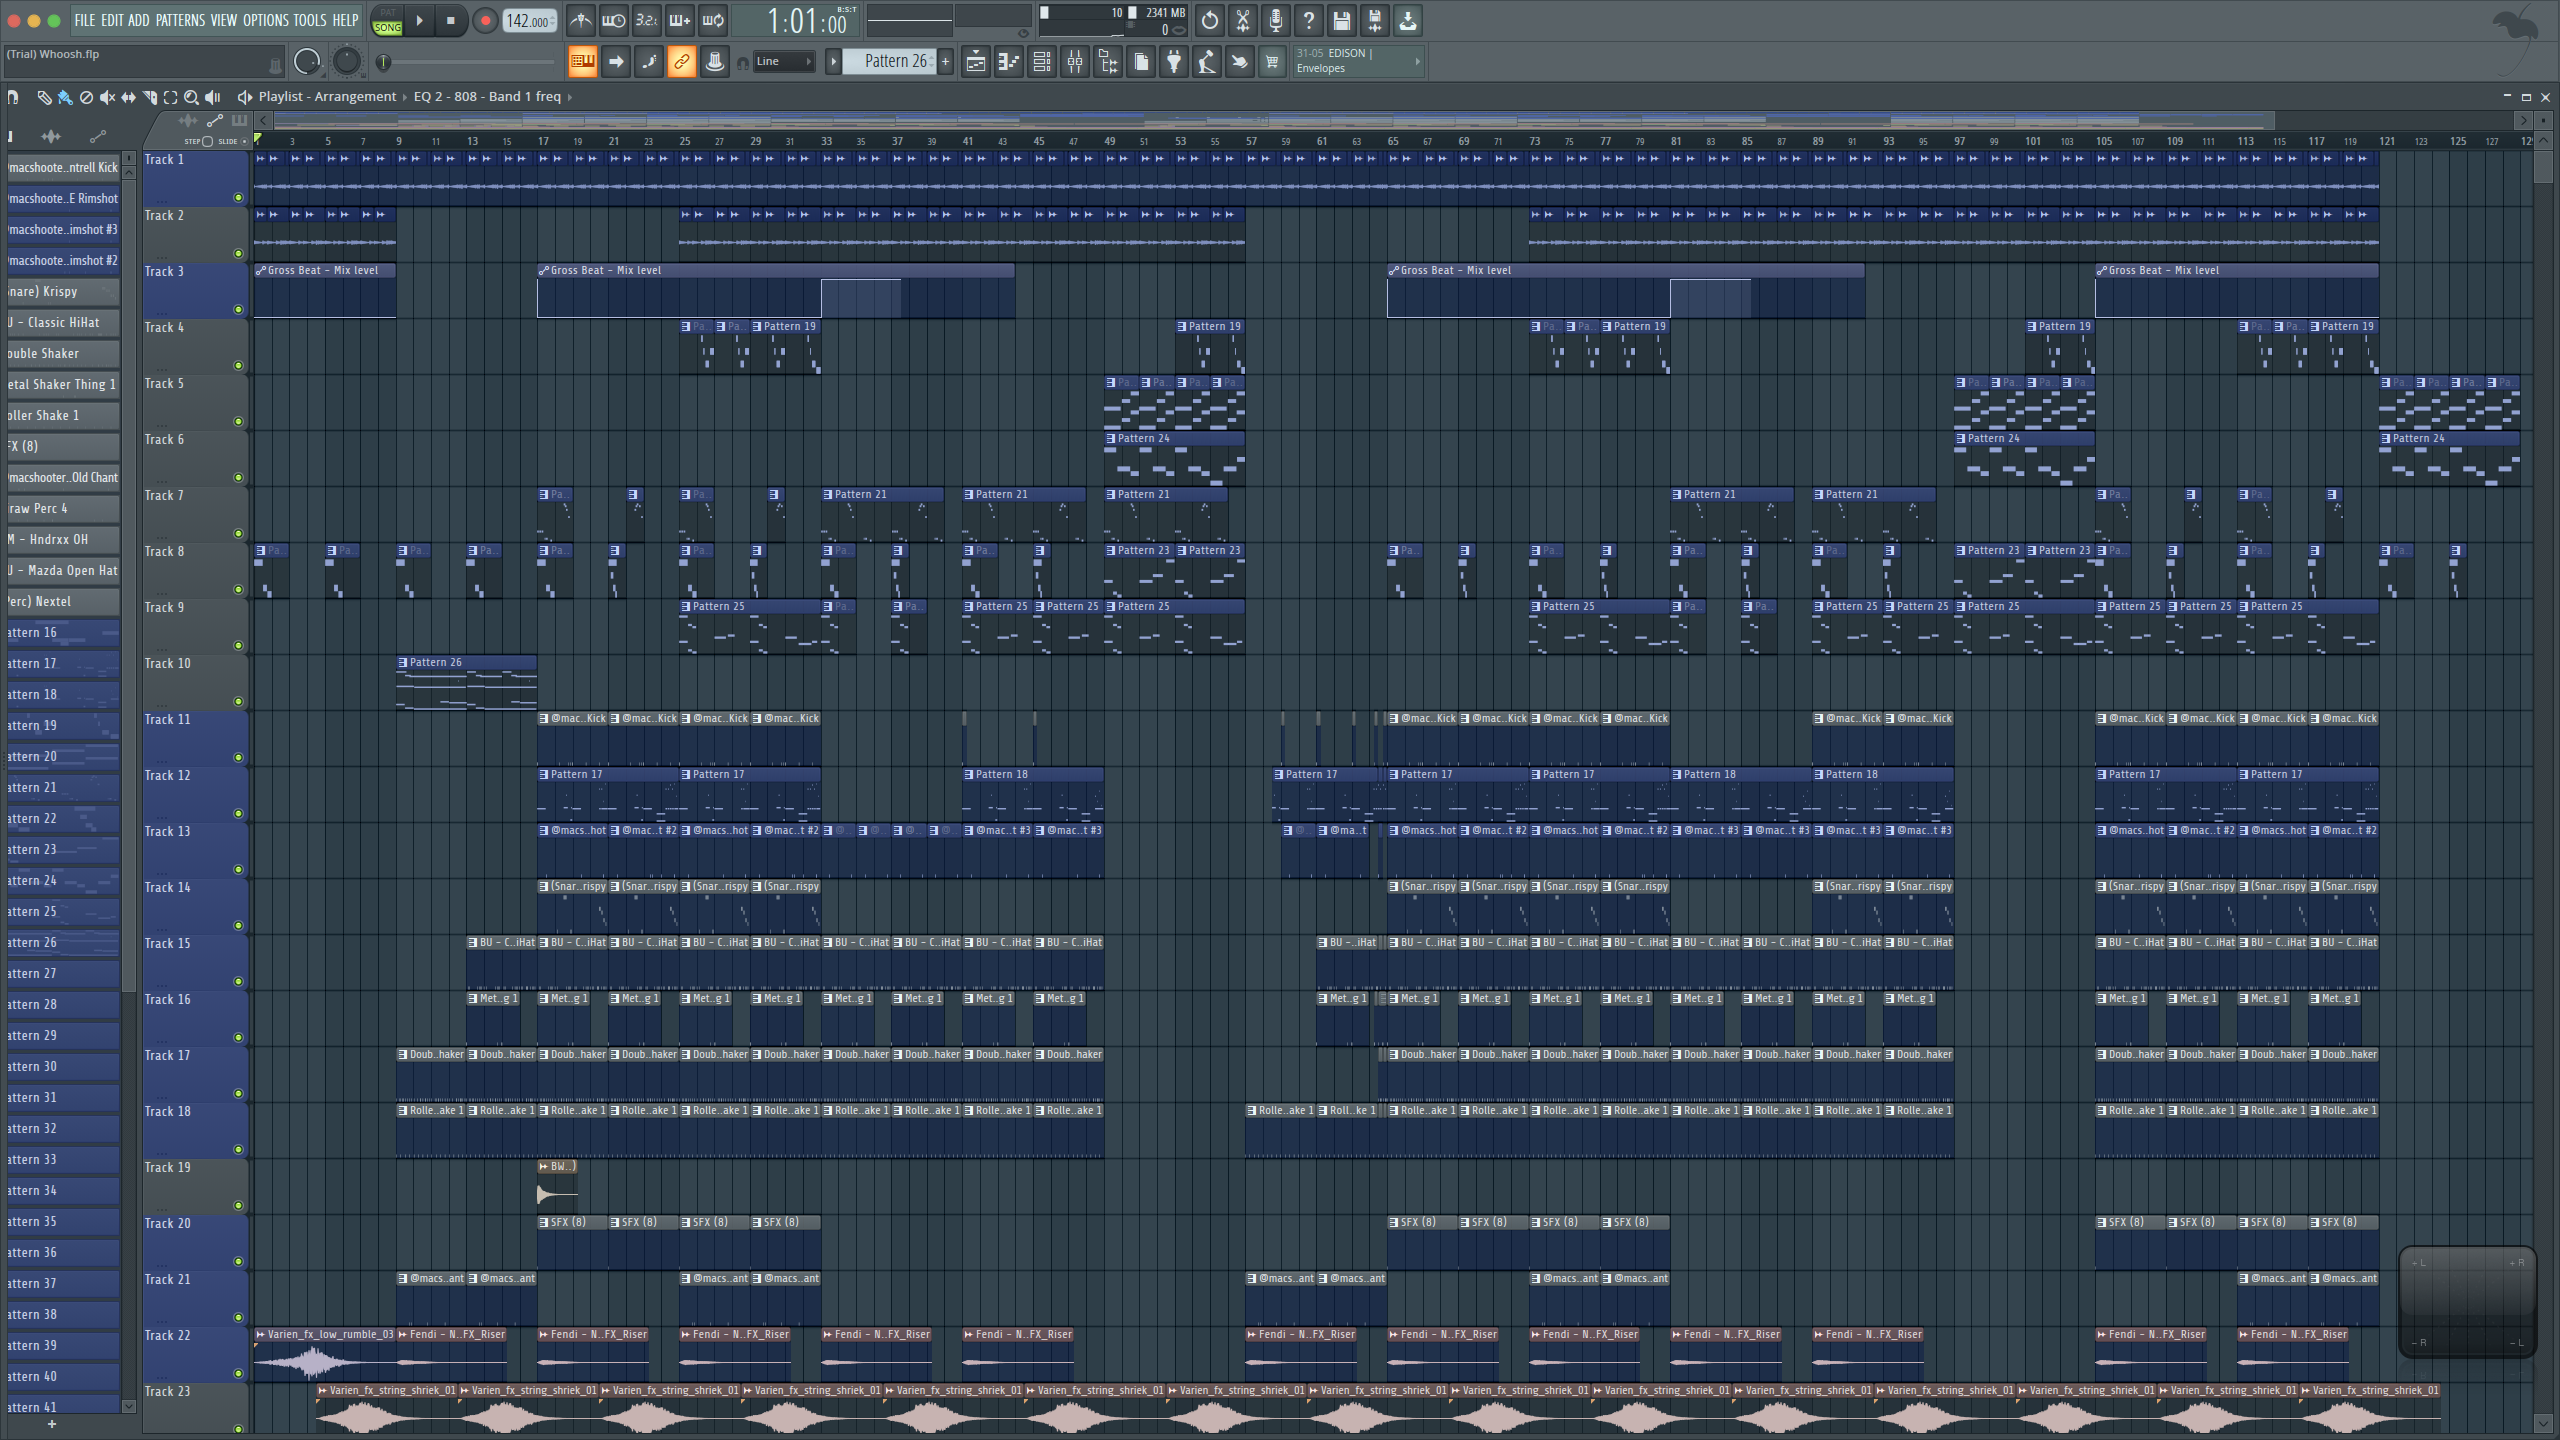Open the ADD menu
The width and height of the screenshot is (2560, 1440).
tap(139, 20)
